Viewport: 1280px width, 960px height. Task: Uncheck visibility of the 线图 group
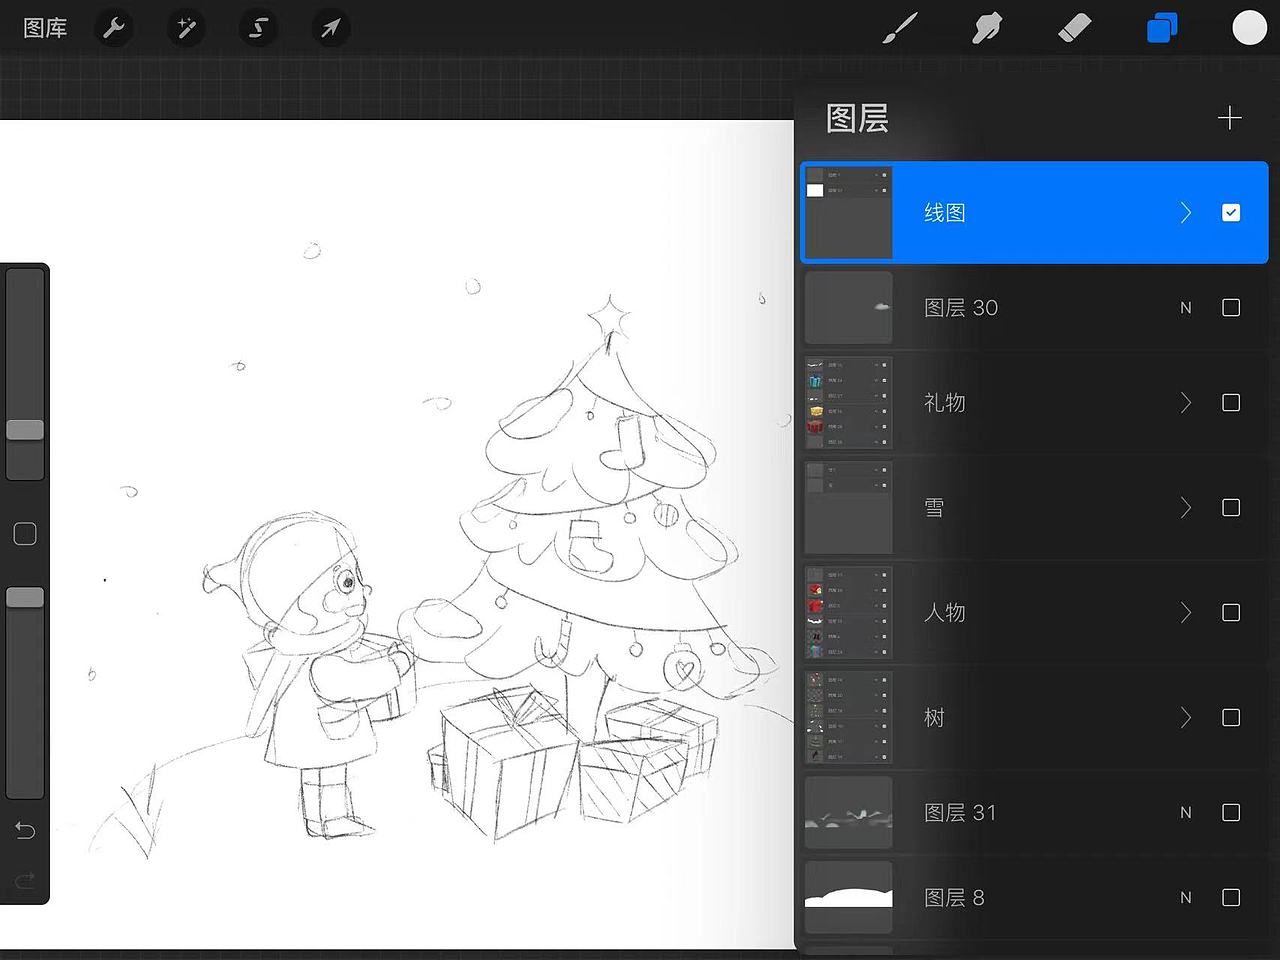(1231, 213)
